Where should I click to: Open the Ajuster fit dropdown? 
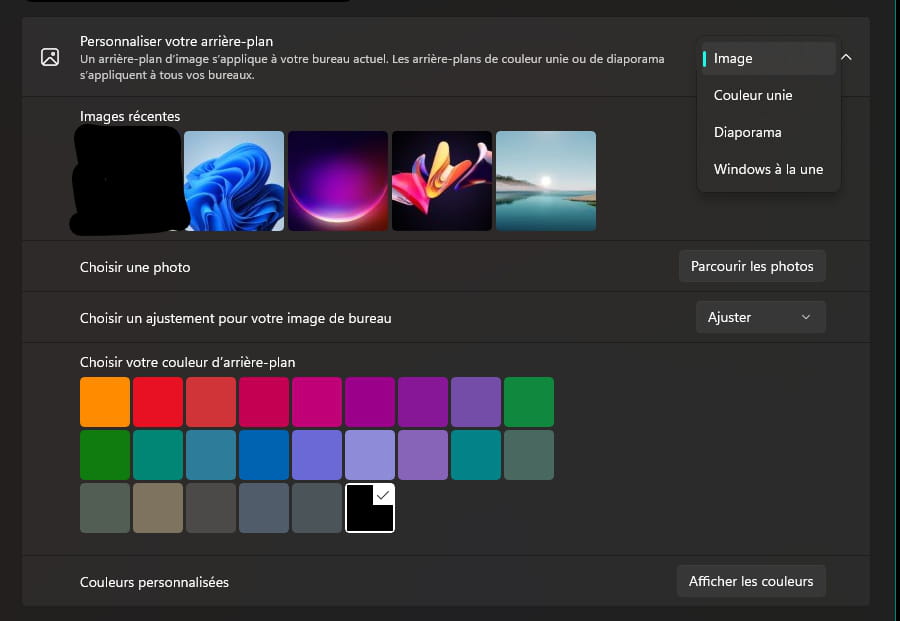pos(760,317)
